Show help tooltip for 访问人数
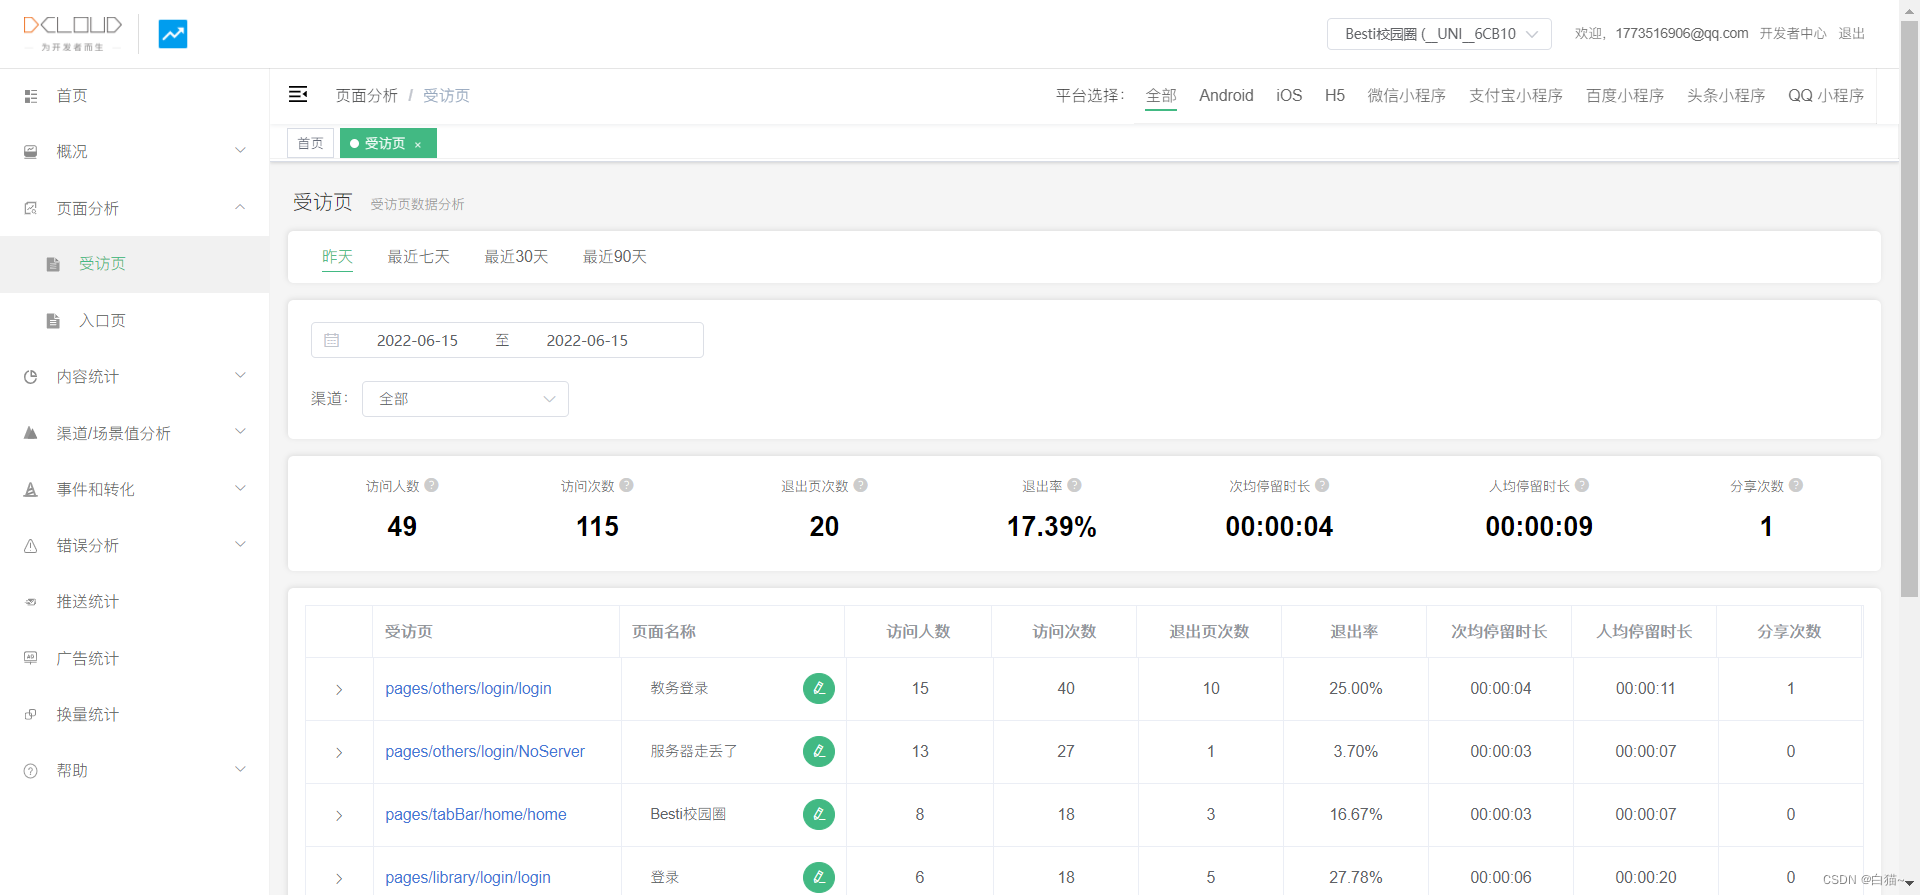1920x895 pixels. click(x=432, y=485)
